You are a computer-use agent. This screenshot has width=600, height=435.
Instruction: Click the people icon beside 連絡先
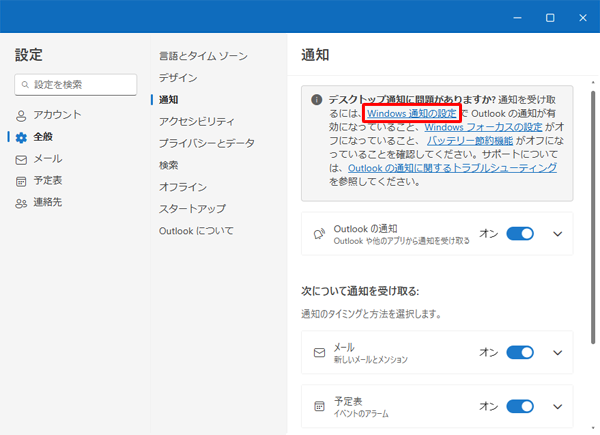coord(21,203)
